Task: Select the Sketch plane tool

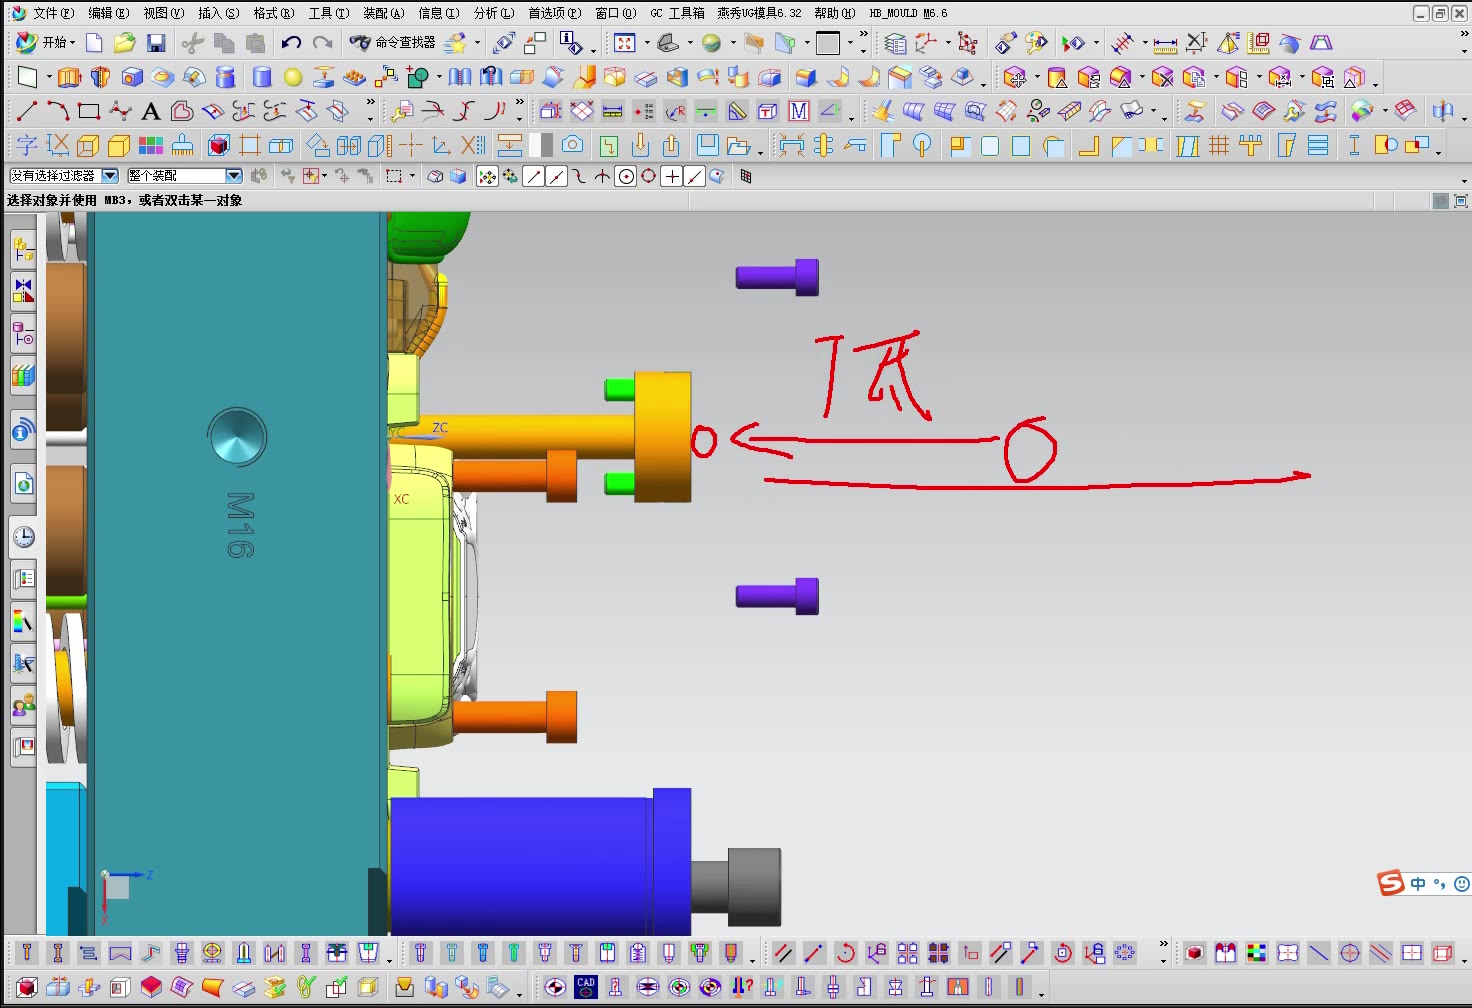Action: point(27,77)
